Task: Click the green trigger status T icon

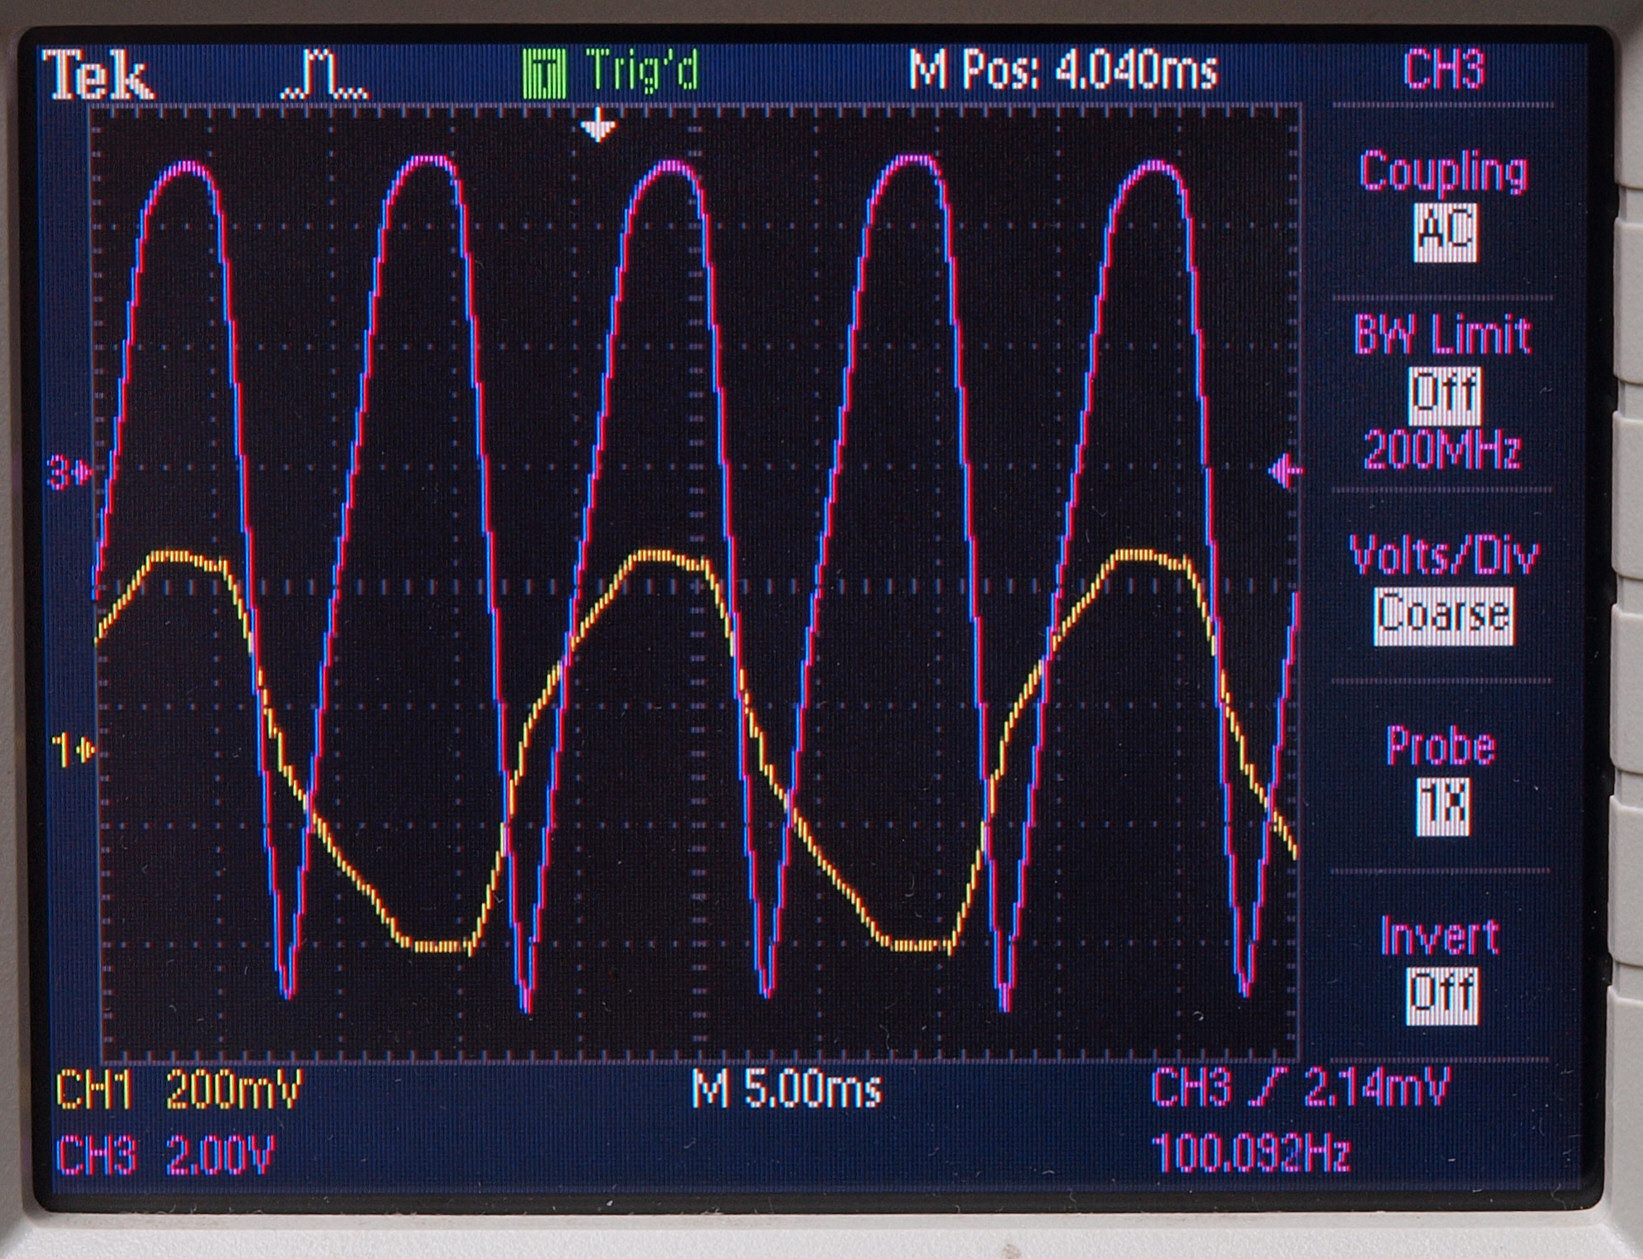Action: (x=544, y=74)
